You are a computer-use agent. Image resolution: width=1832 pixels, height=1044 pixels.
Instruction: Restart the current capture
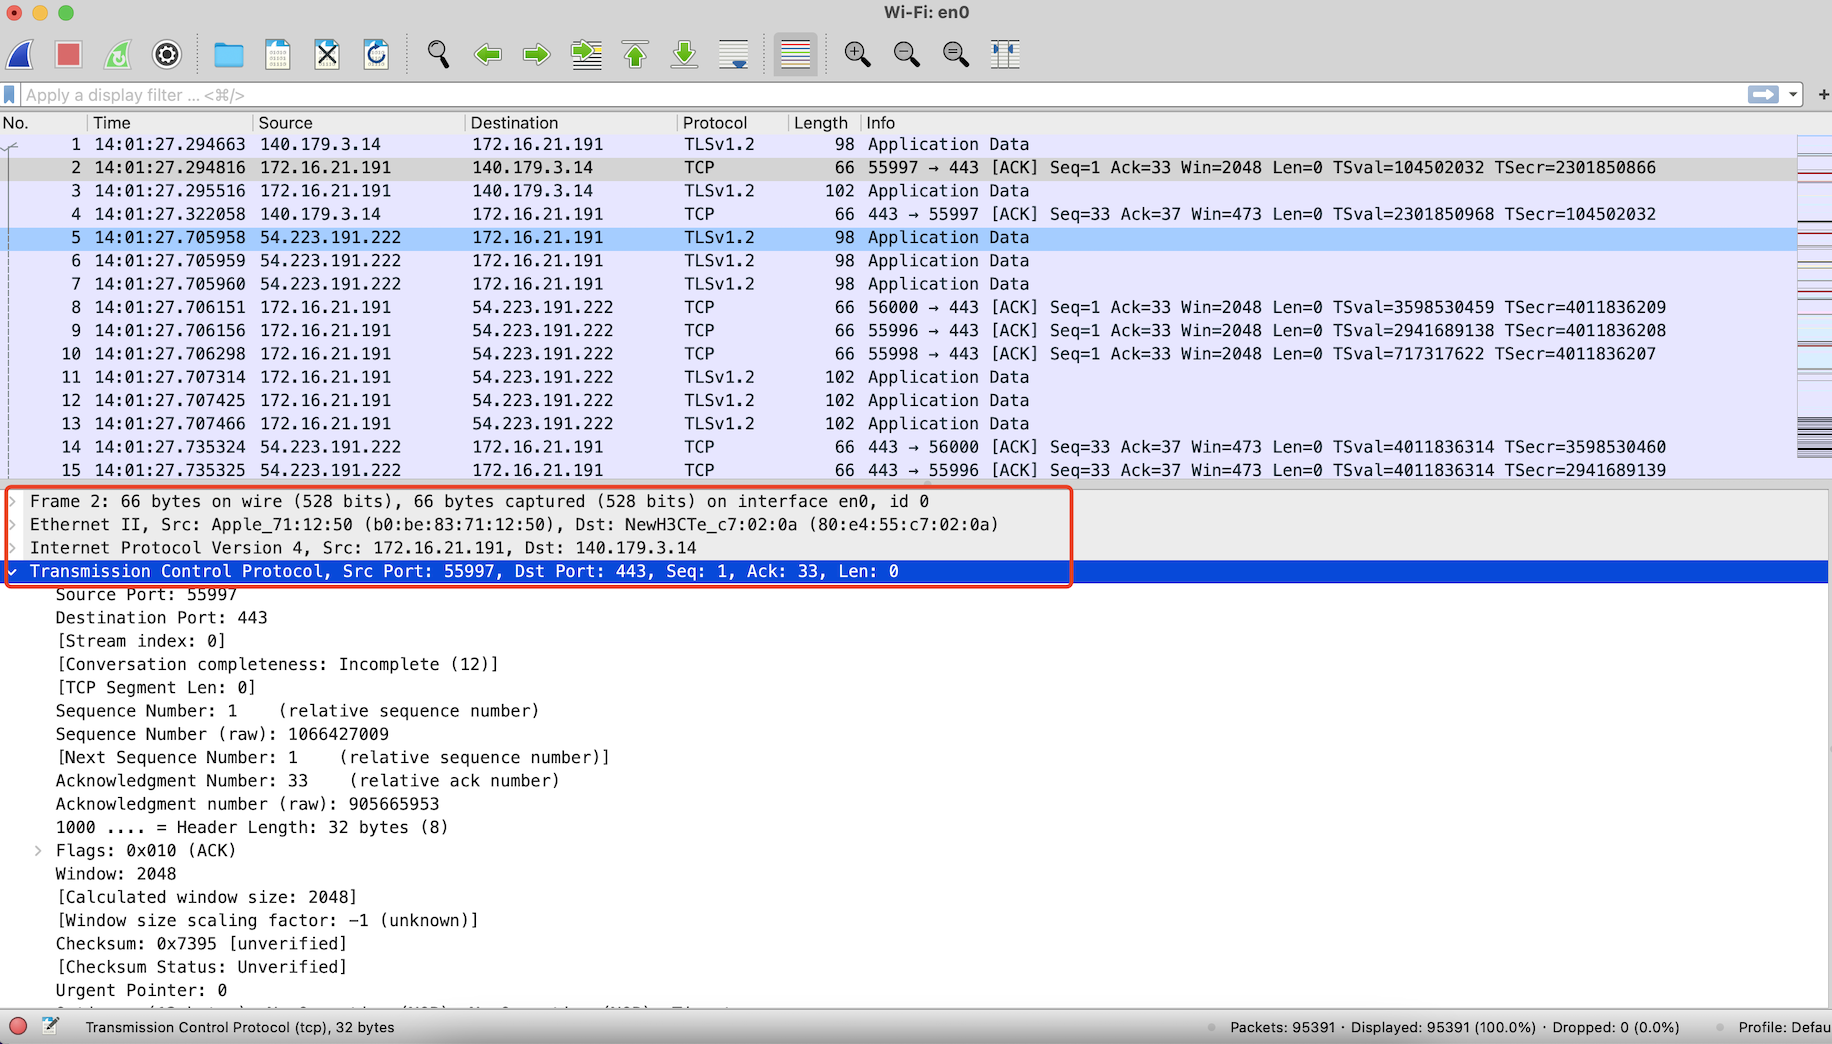point(118,54)
